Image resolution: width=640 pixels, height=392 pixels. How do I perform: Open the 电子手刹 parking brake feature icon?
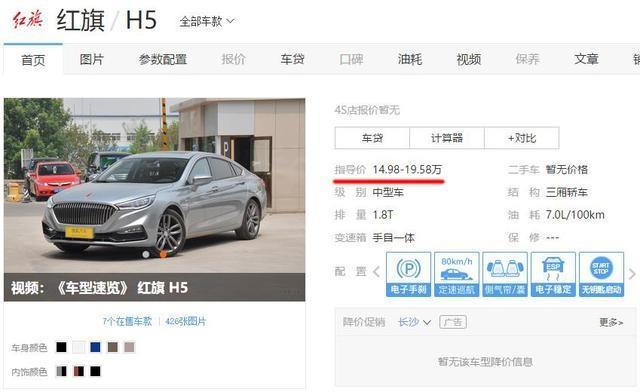tap(408, 274)
